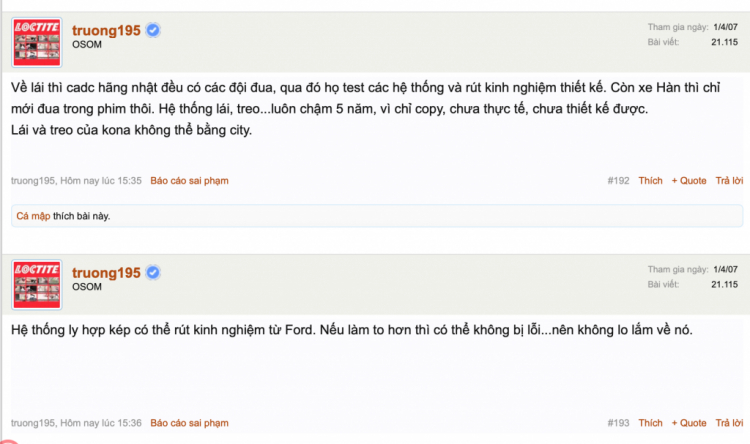
Task: Reply to post #192 via Trả lời
Action: tap(729, 181)
